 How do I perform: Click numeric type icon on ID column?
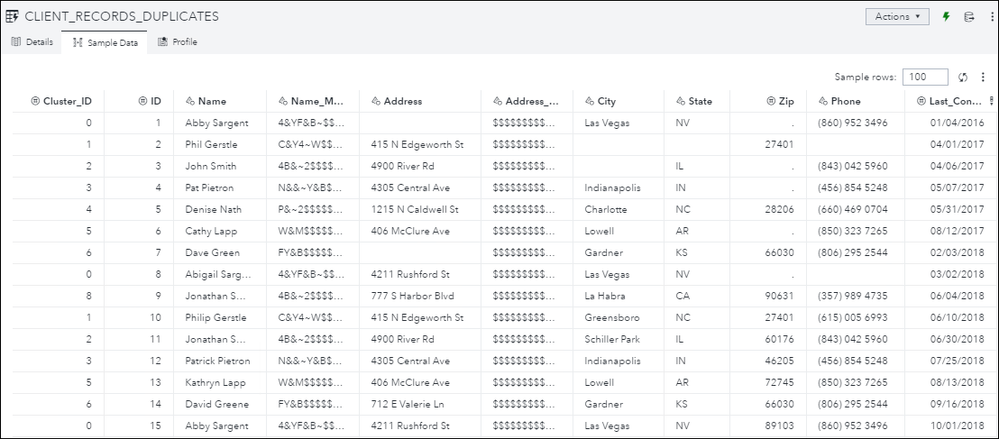point(143,101)
